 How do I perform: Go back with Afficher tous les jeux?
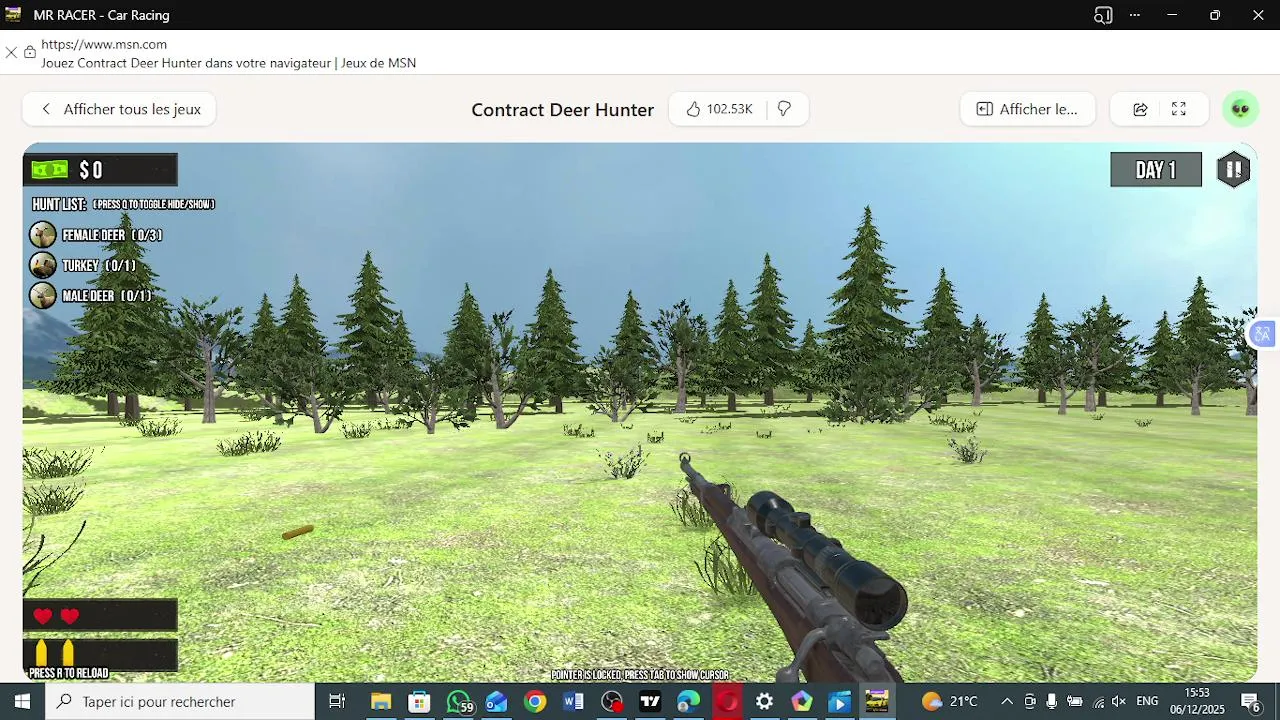pyautogui.click(x=119, y=109)
